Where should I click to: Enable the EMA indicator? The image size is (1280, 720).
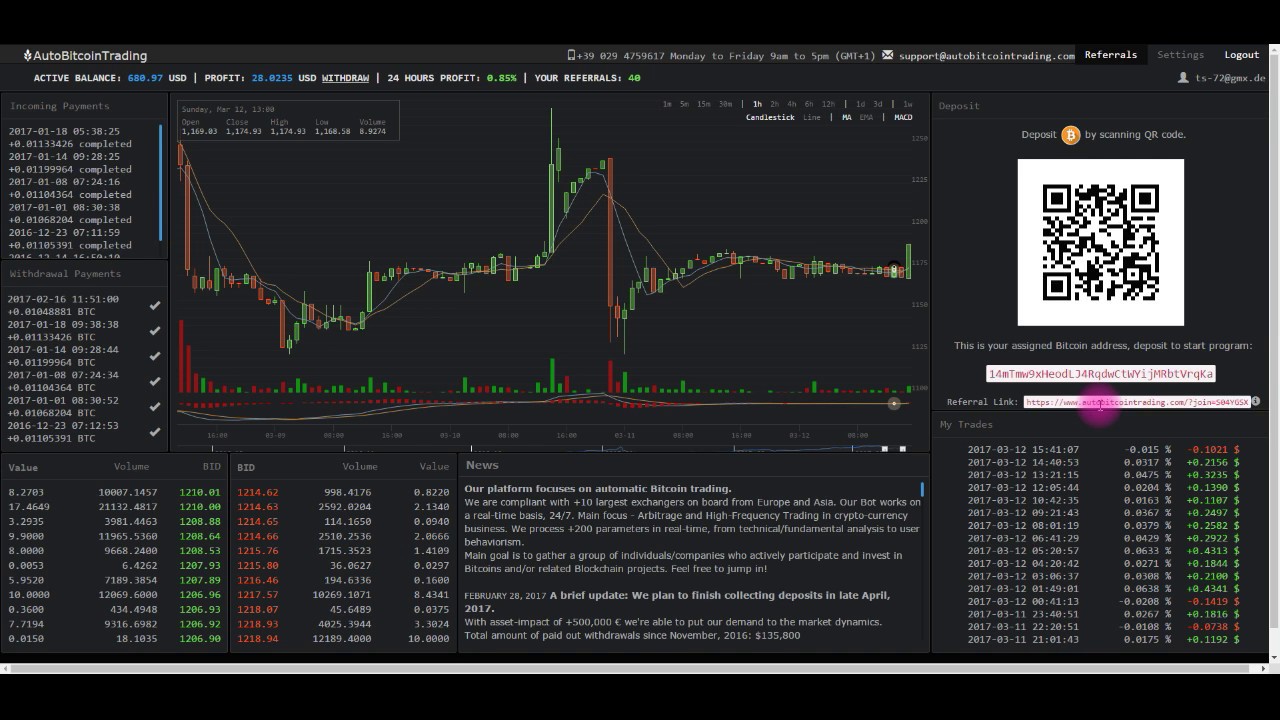[866, 118]
